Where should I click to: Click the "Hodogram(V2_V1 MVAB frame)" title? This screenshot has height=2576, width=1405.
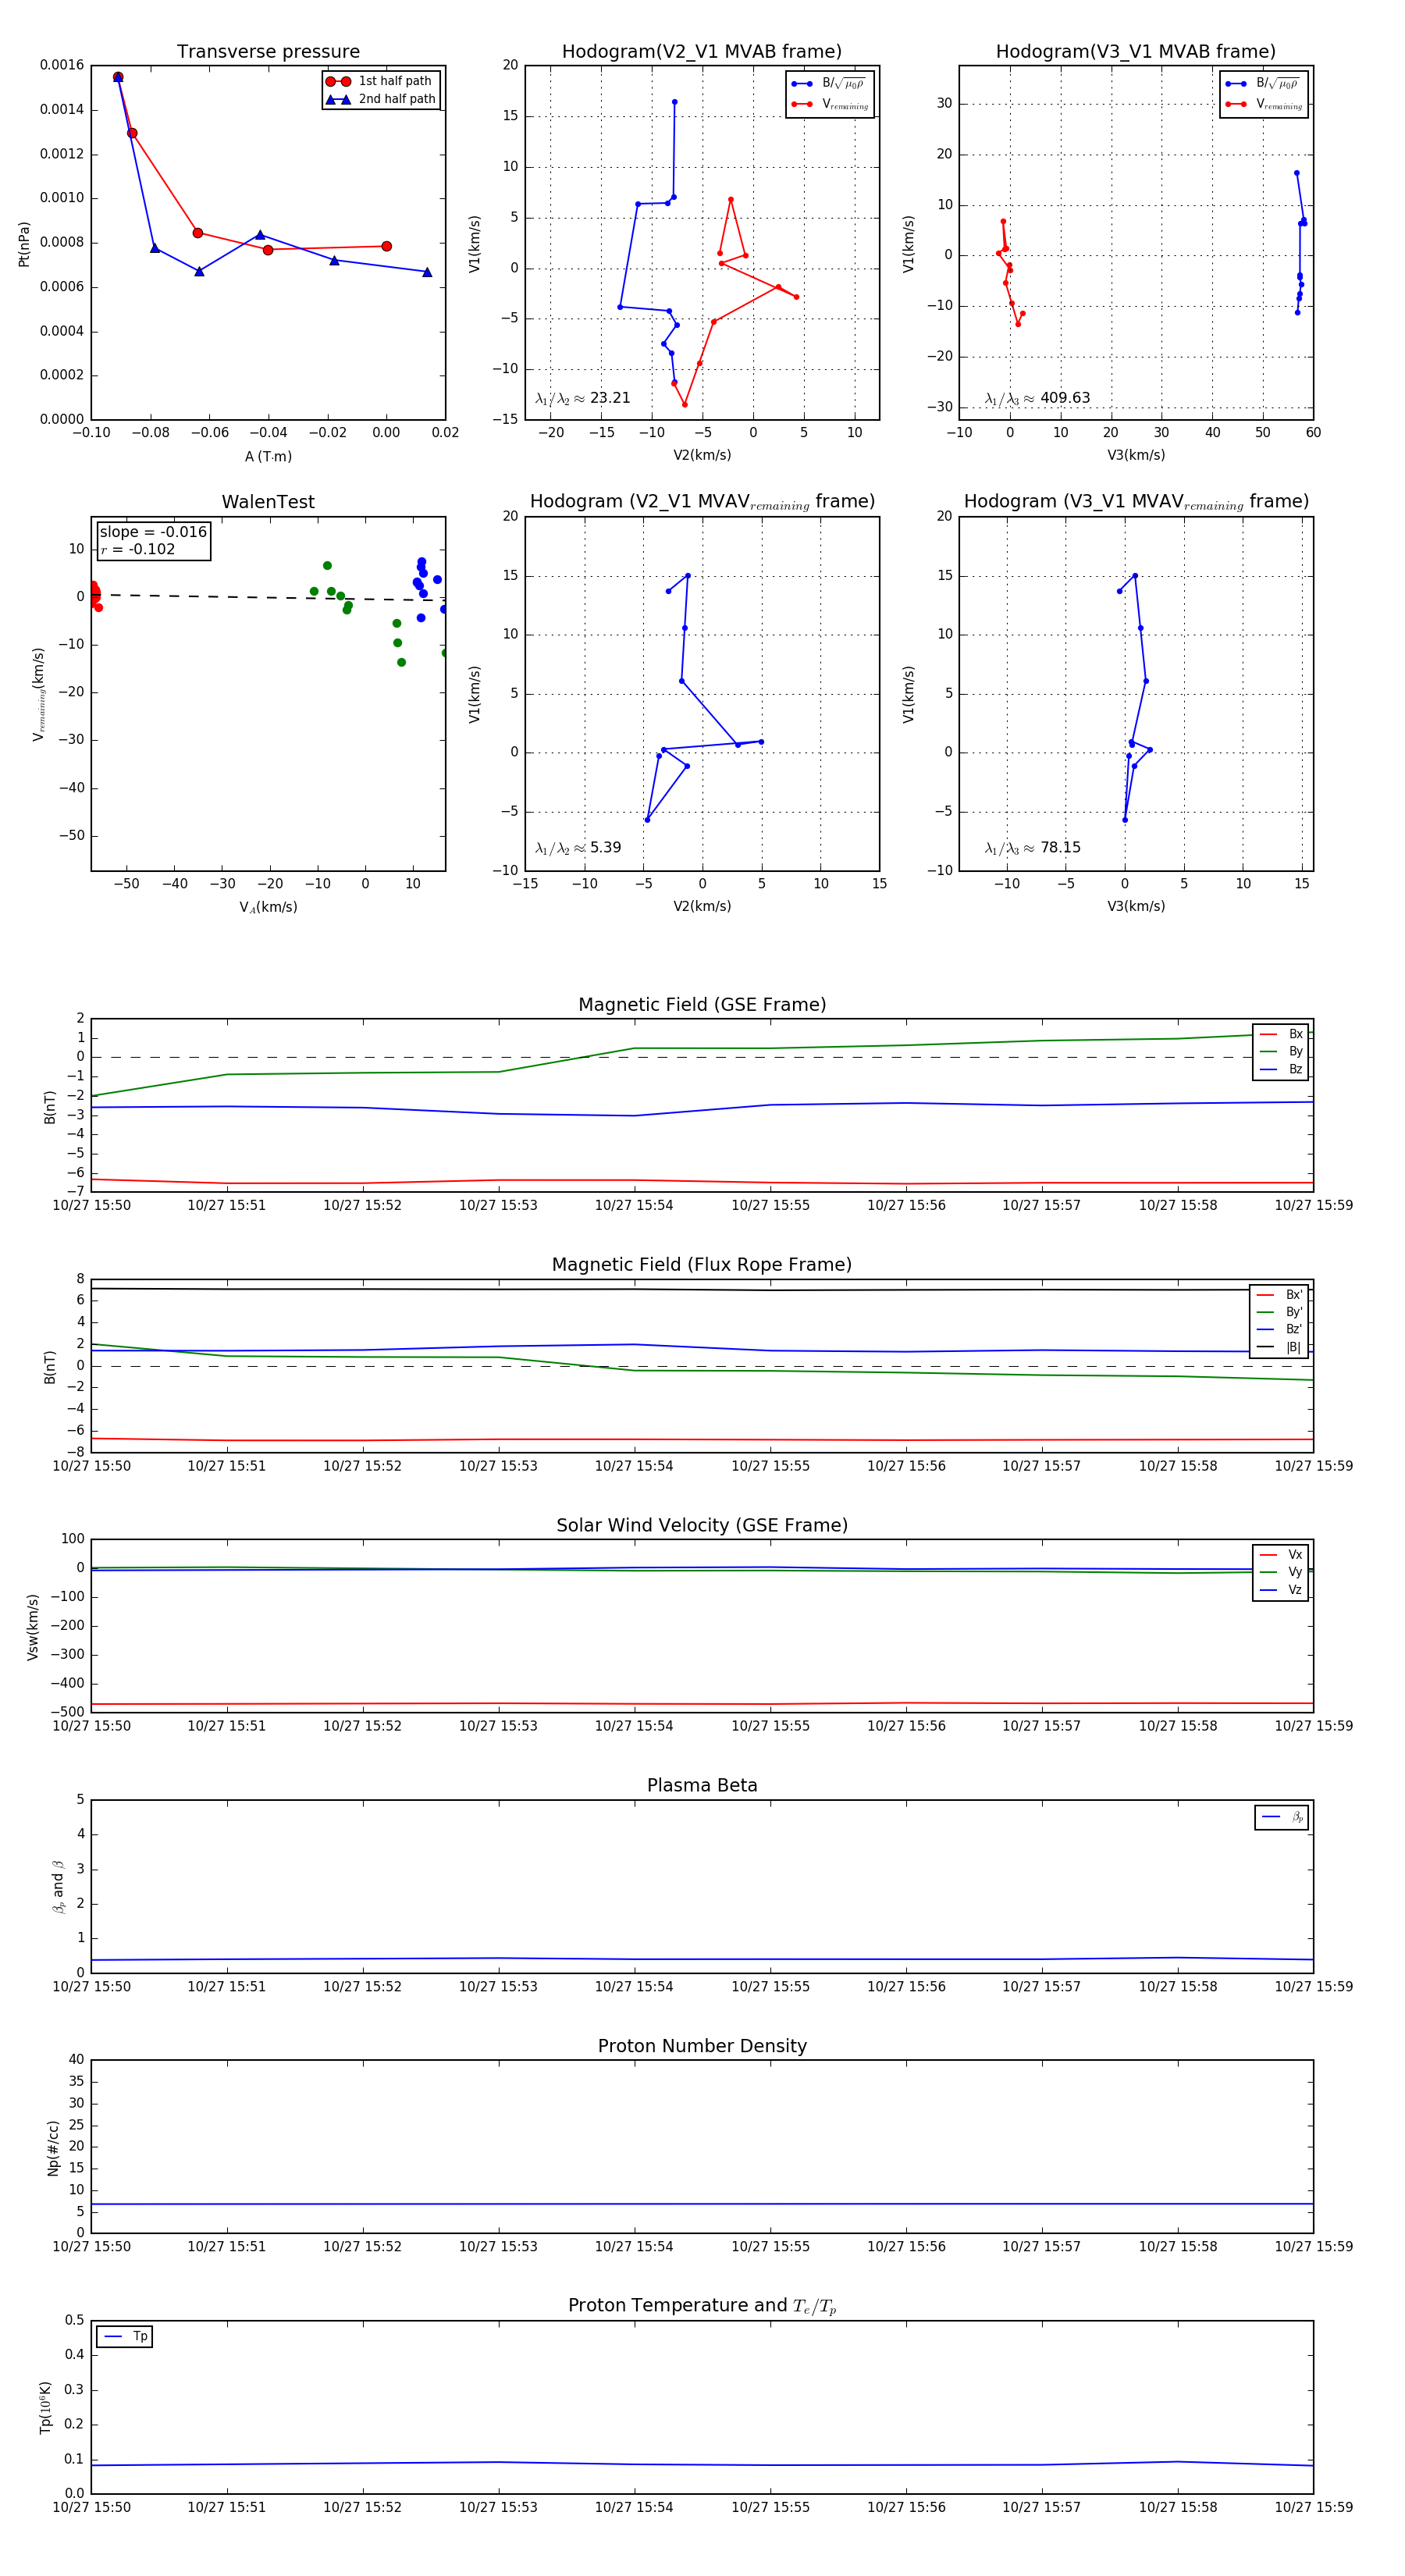[x=702, y=52]
